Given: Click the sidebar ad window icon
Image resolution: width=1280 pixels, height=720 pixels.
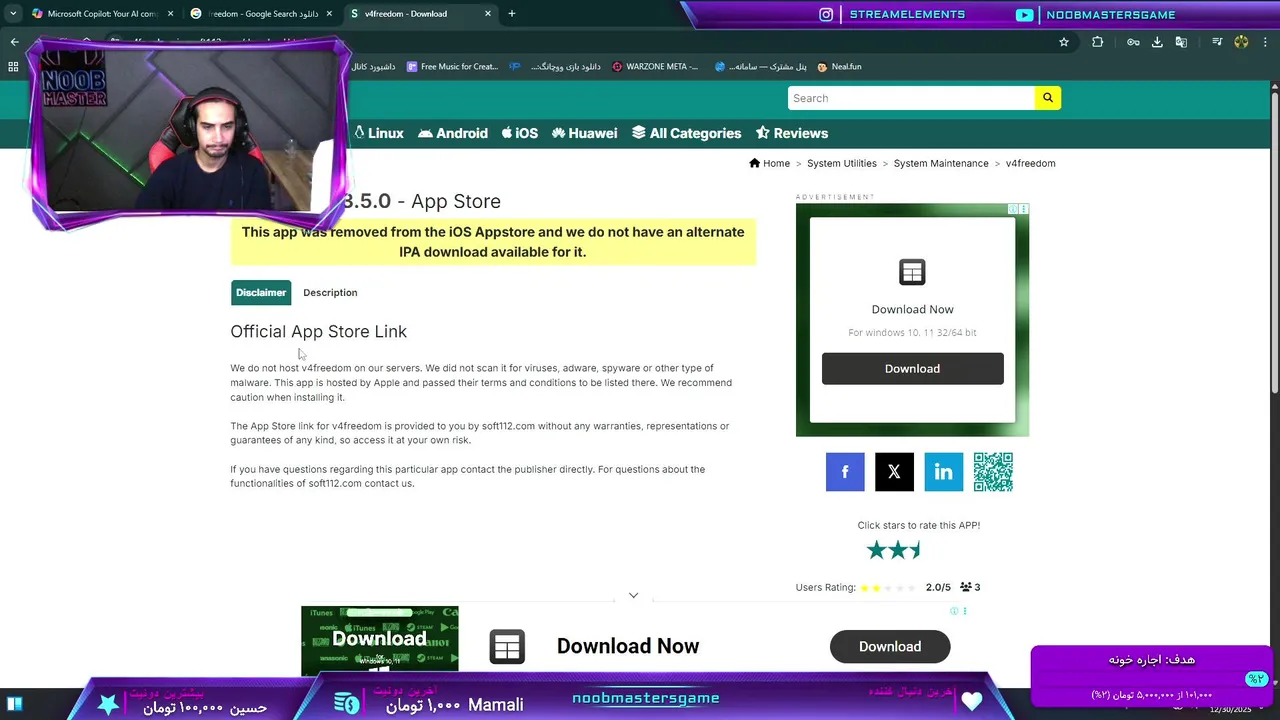Looking at the screenshot, I should tap(912, 272).
